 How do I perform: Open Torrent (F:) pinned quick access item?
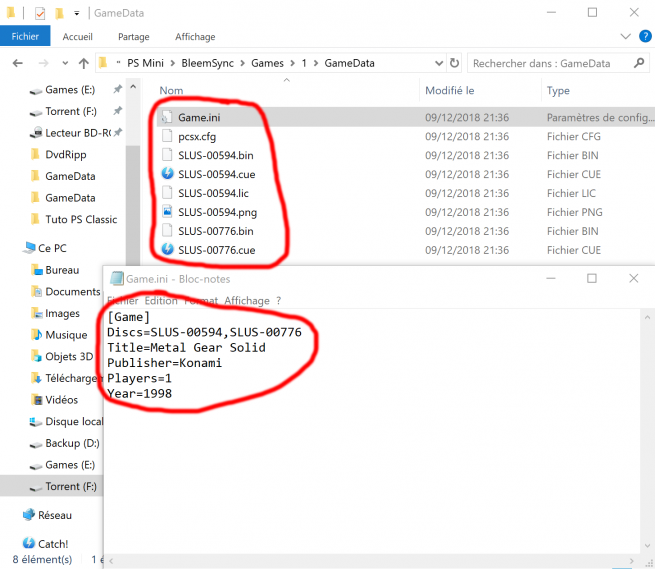(71, 111)
